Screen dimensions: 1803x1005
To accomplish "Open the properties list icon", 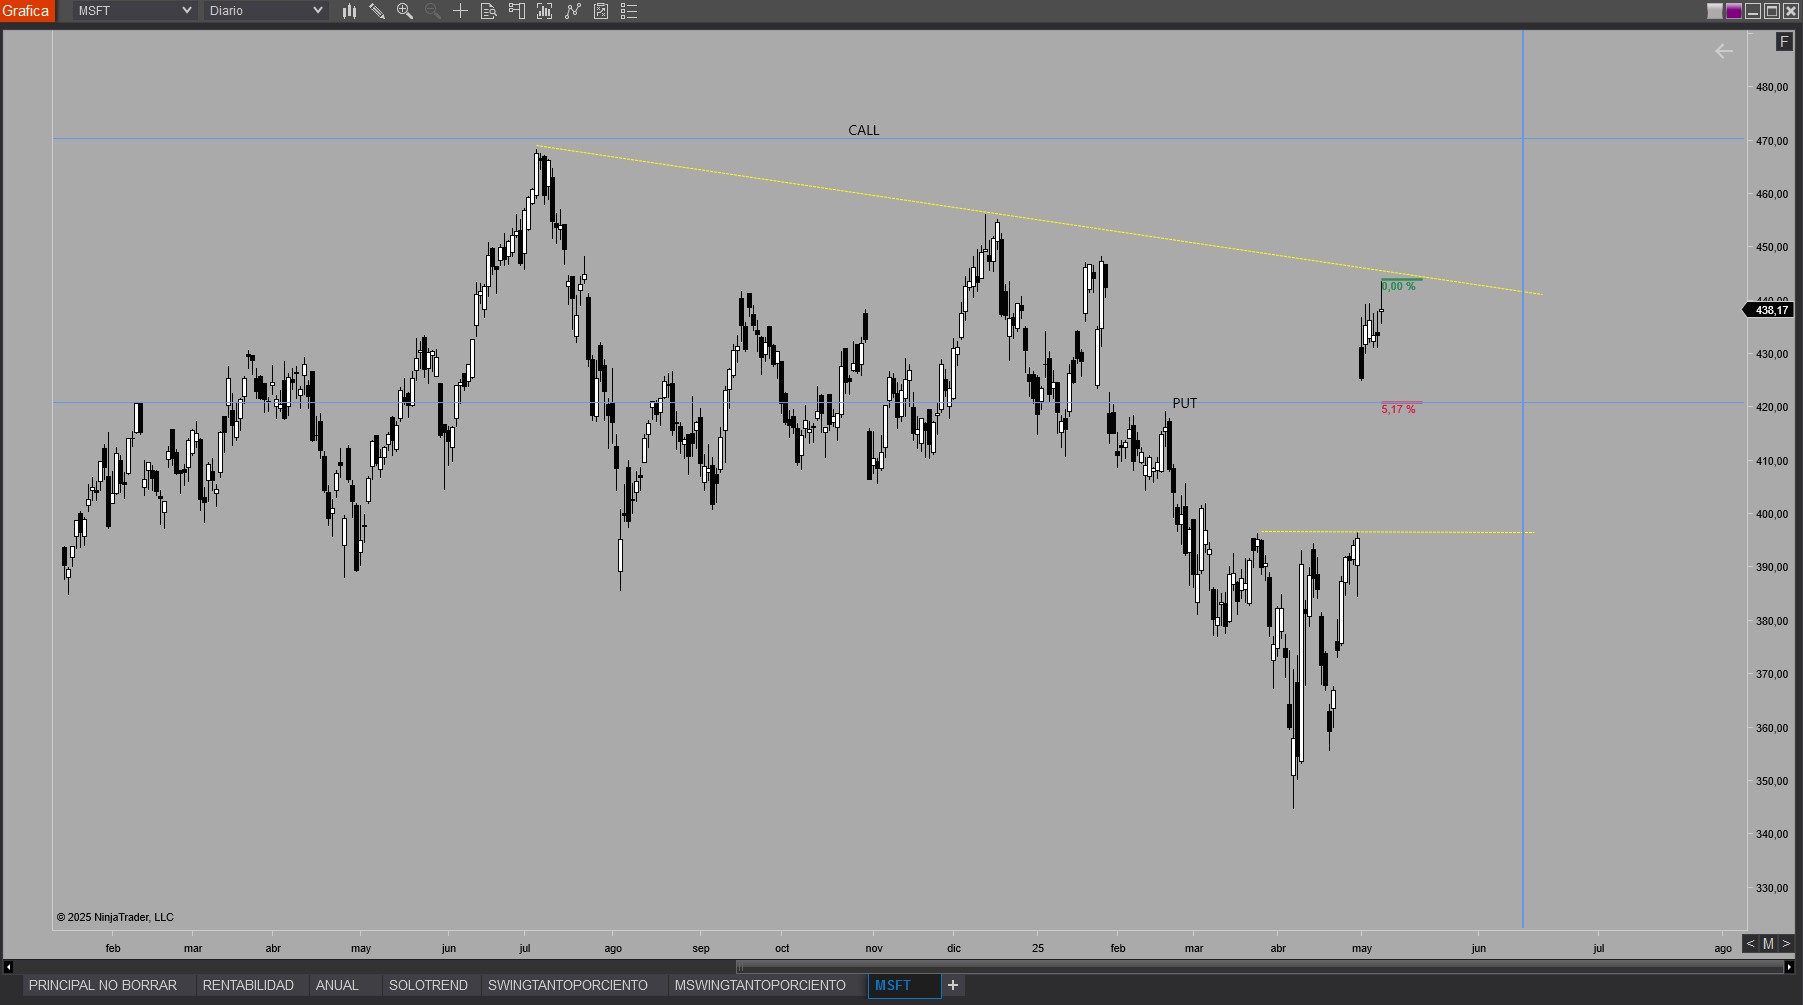I will [x=629, y=11].
